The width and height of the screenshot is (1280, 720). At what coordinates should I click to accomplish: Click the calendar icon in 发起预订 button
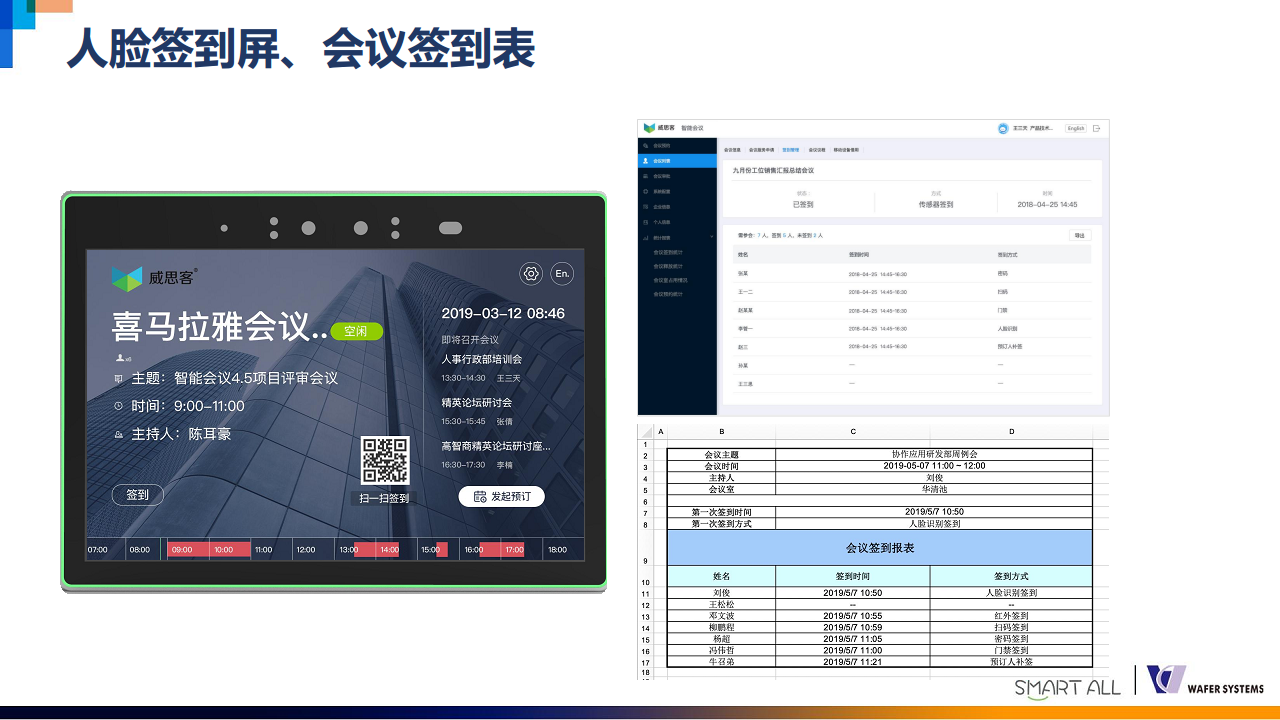480,496
